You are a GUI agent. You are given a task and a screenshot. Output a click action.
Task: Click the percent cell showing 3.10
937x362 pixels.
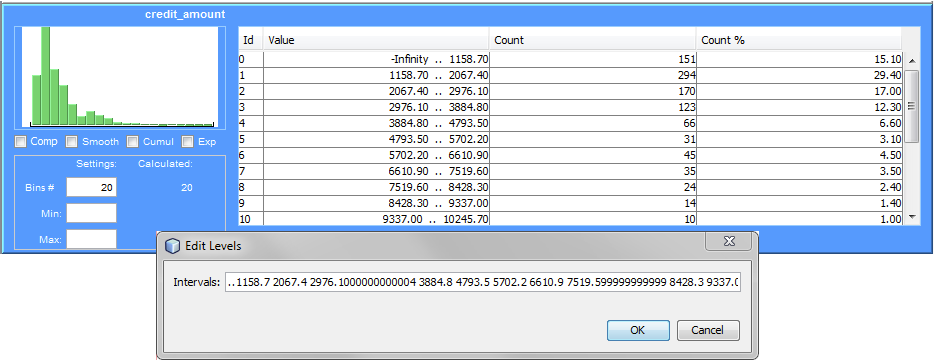tap(799, 139)
